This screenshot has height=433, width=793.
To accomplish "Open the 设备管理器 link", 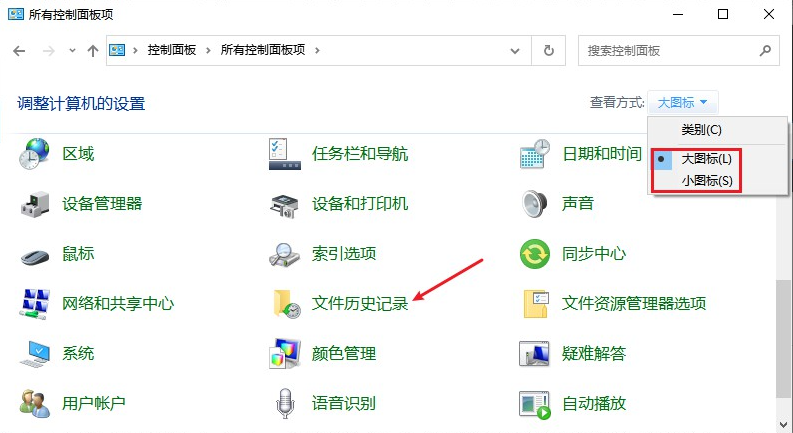I will coord(102,204).
